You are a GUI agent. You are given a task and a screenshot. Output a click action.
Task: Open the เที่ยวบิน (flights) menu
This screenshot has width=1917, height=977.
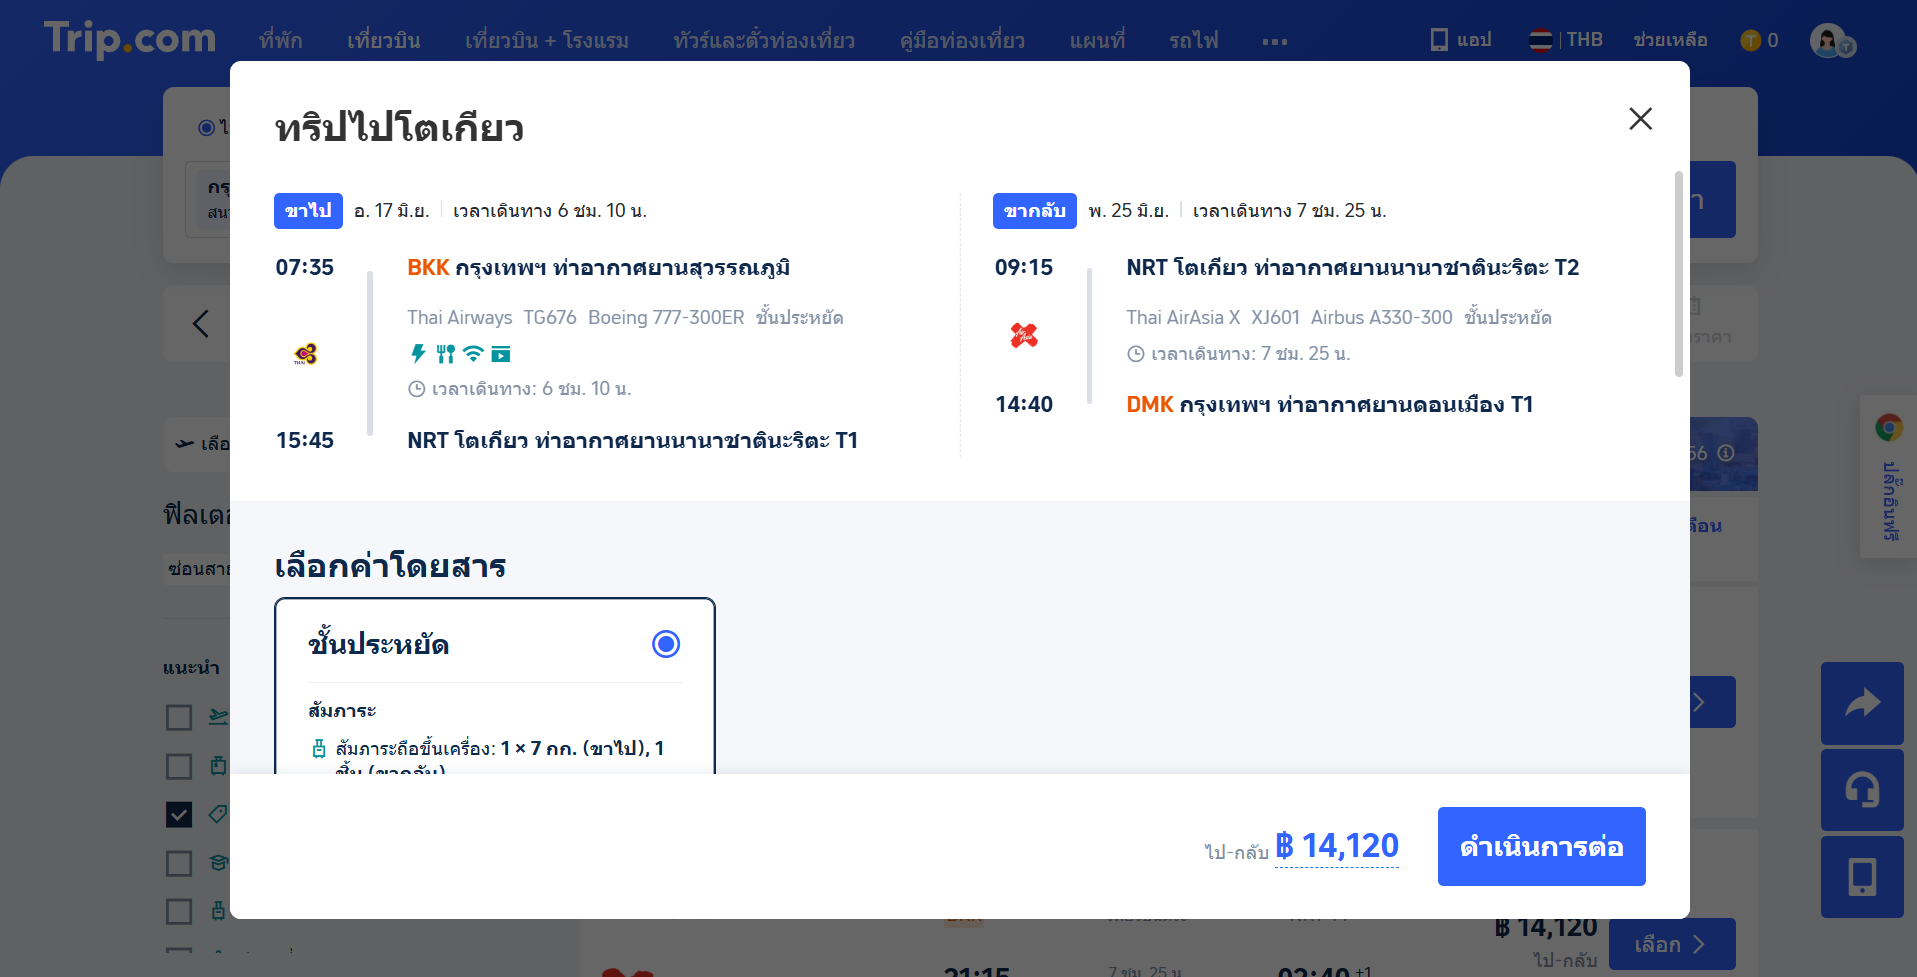click(x=383, y=40)
